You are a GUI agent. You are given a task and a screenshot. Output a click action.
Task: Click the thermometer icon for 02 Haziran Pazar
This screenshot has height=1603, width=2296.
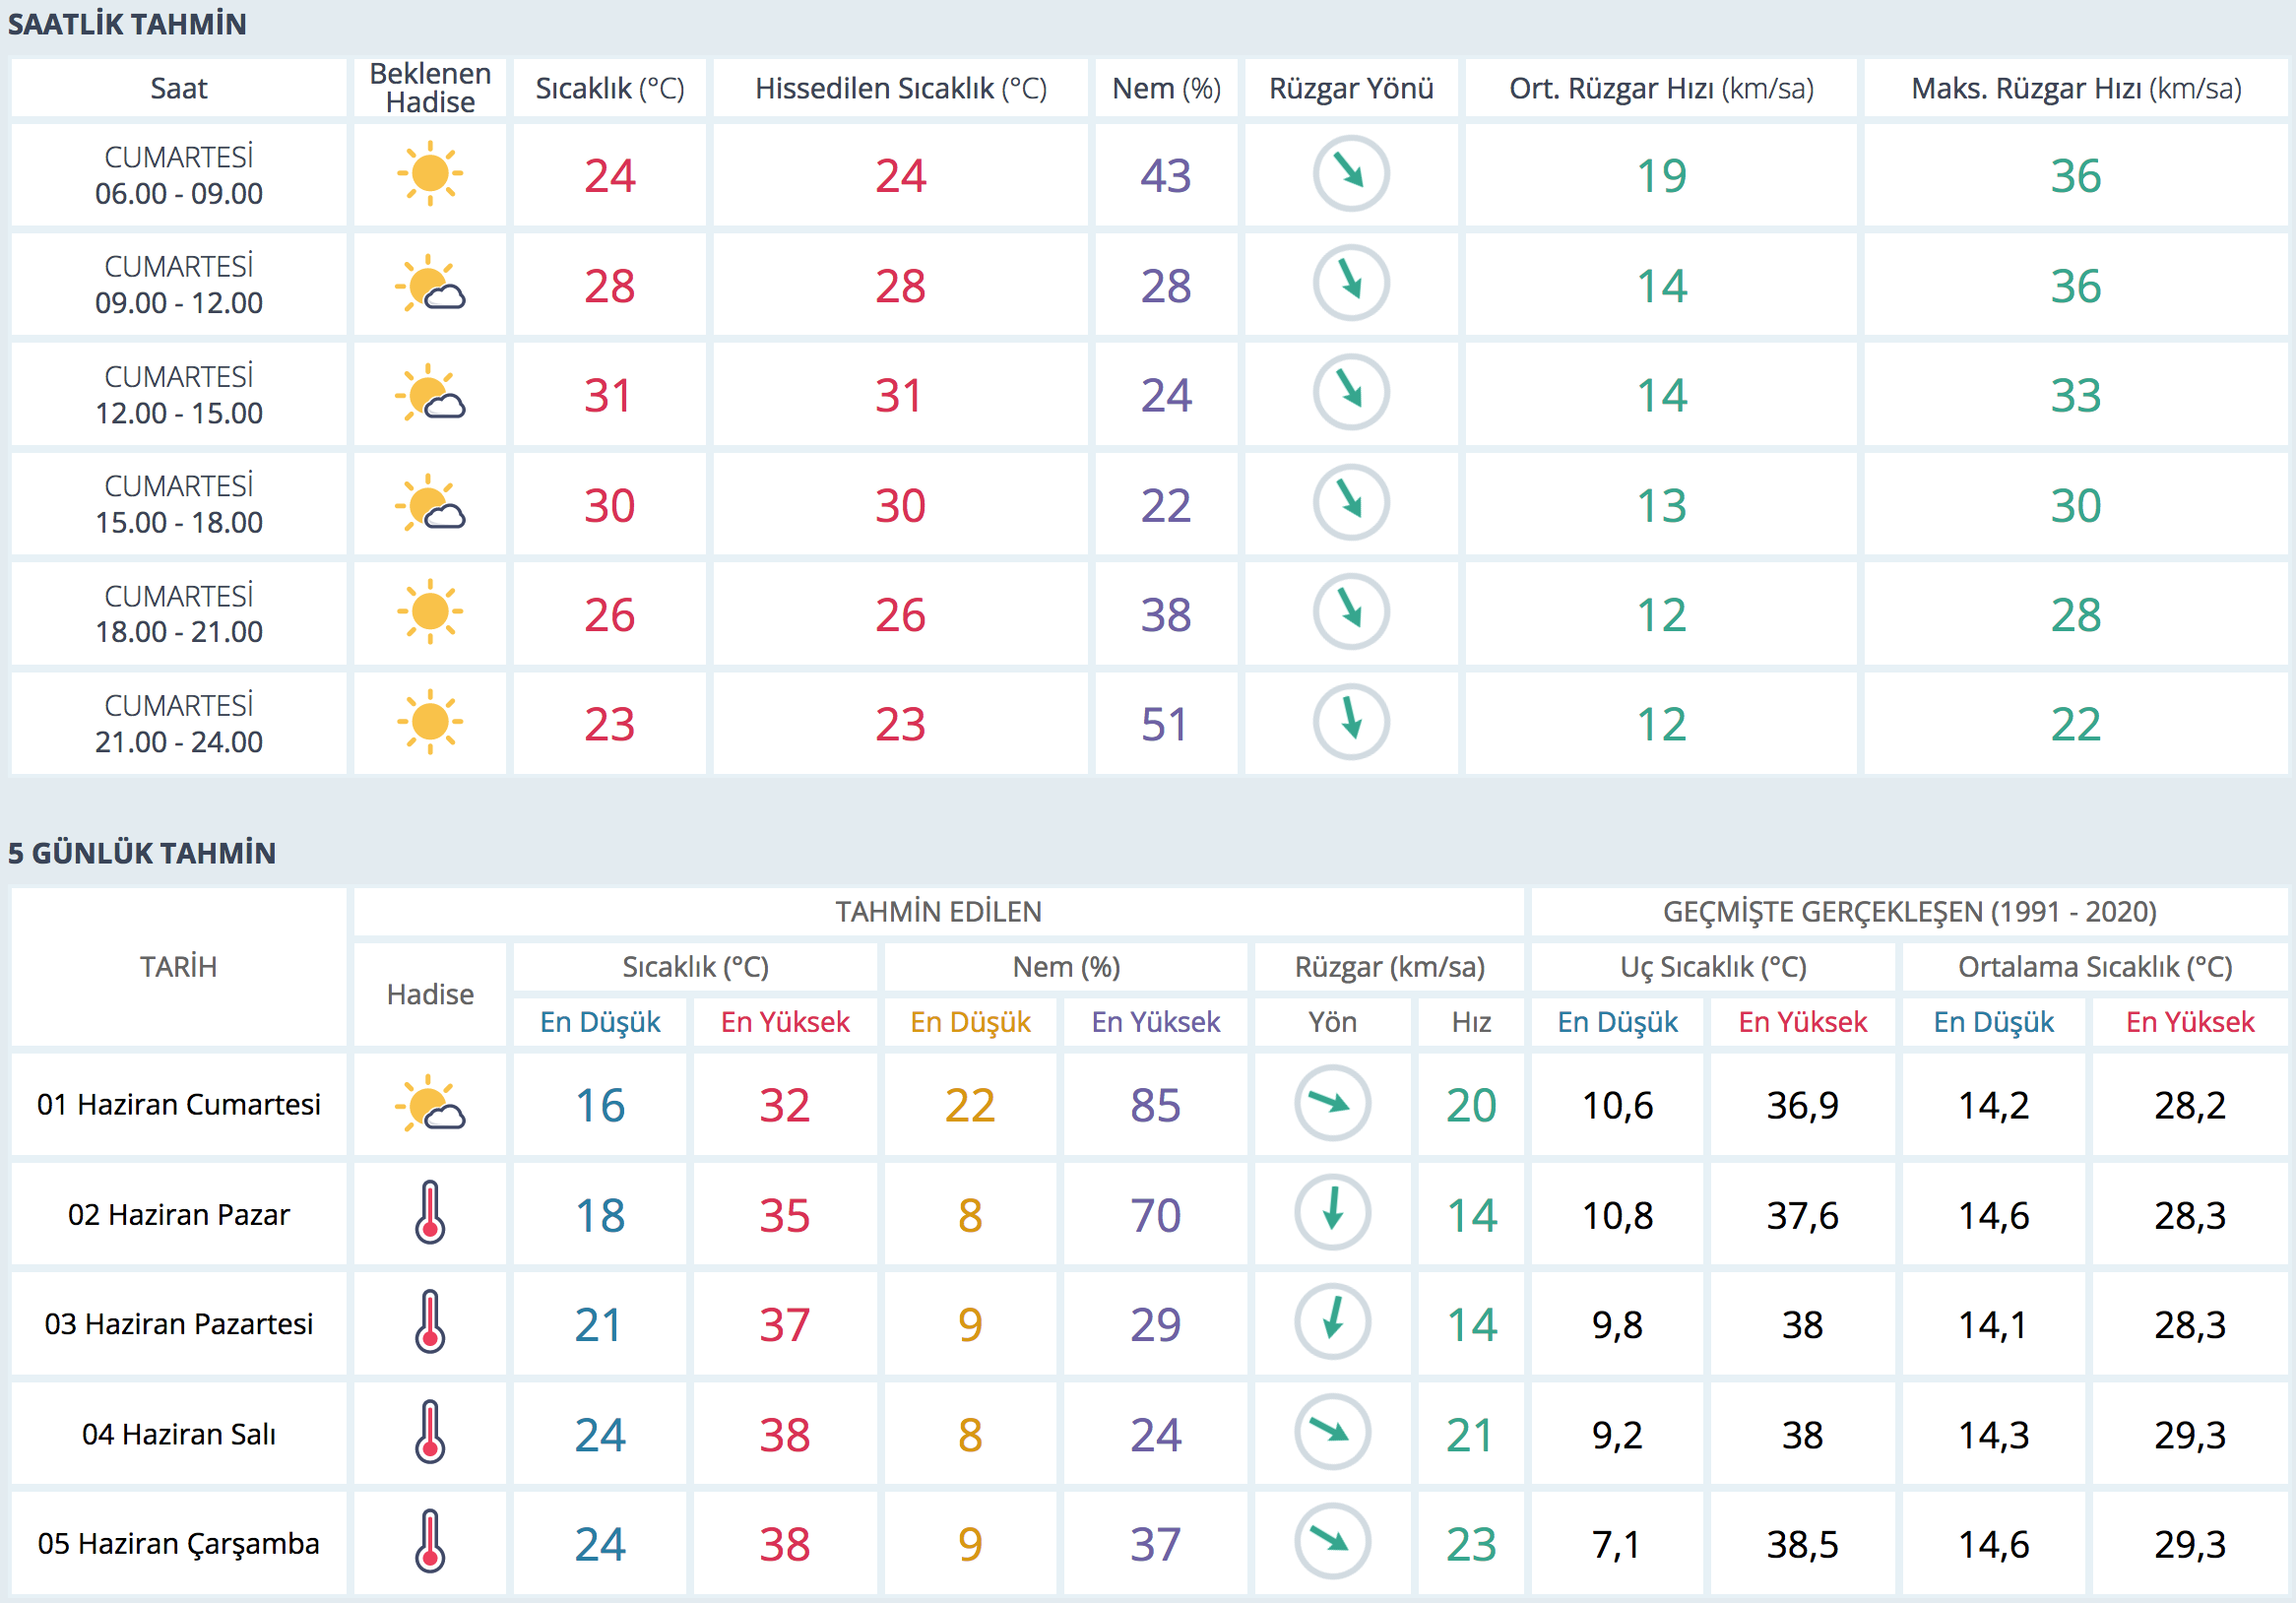click(x=430, y=1213)
